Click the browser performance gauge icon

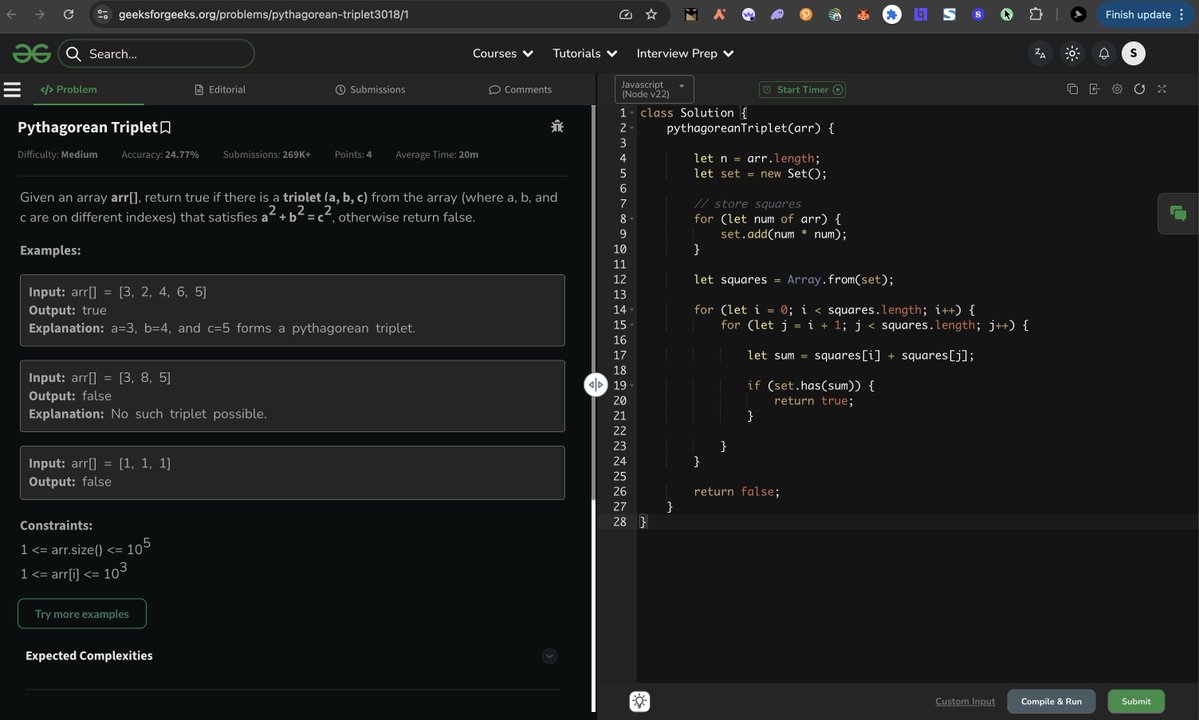point(625,15)
